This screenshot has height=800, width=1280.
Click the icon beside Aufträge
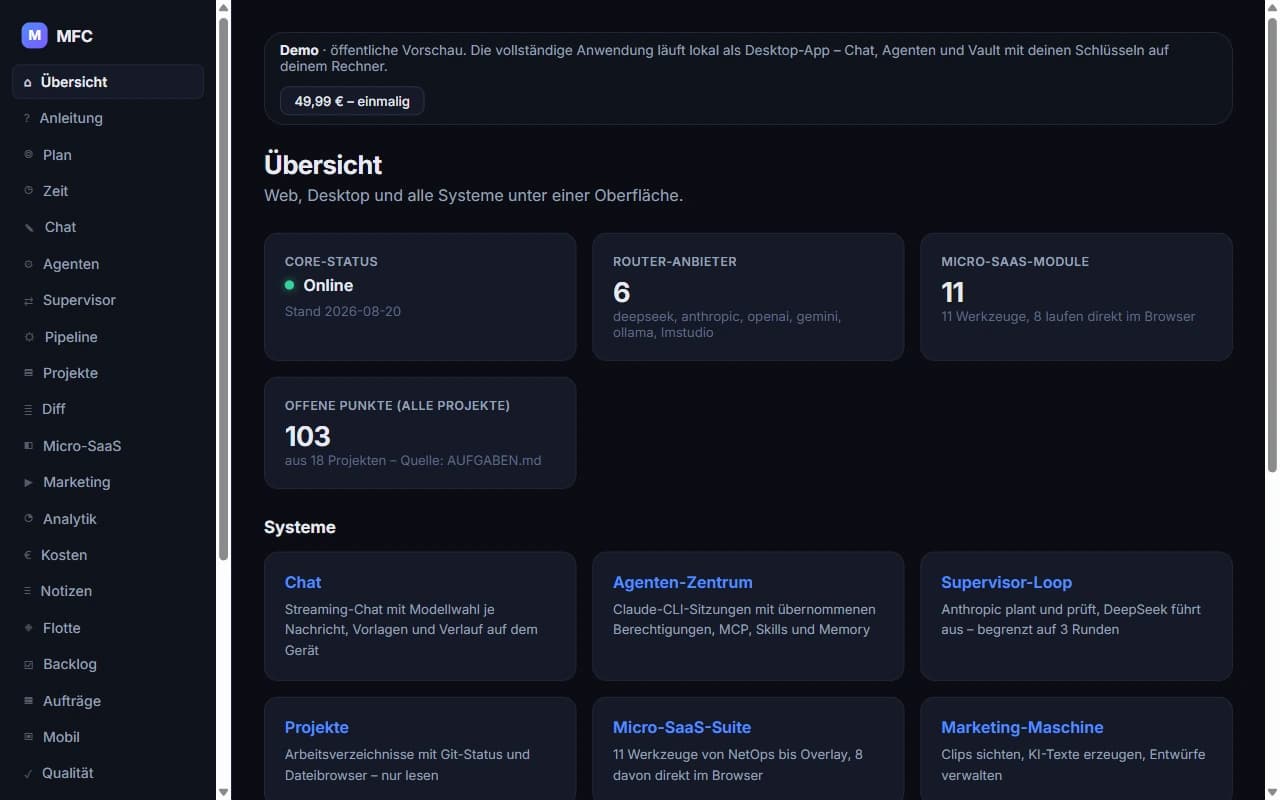pyautogui.click(x=28, y=701)
